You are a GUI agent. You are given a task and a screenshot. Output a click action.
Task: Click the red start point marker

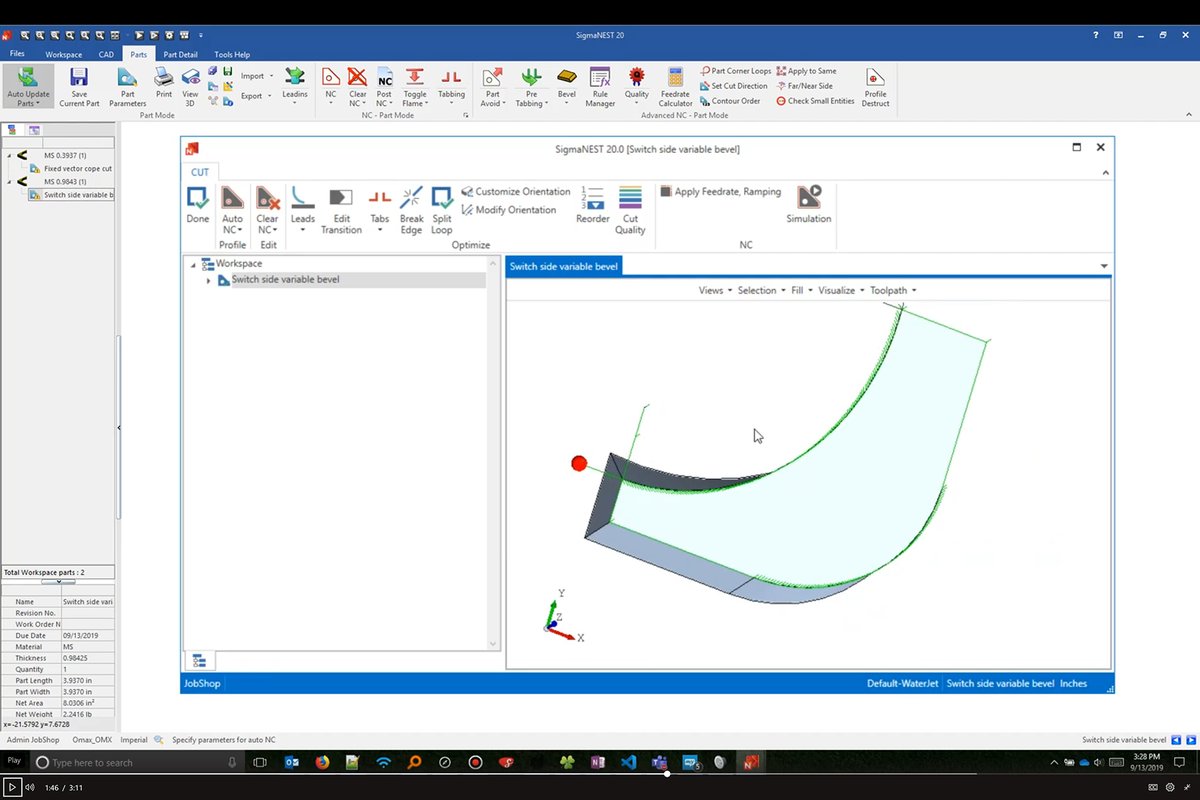tap(579, 463)
